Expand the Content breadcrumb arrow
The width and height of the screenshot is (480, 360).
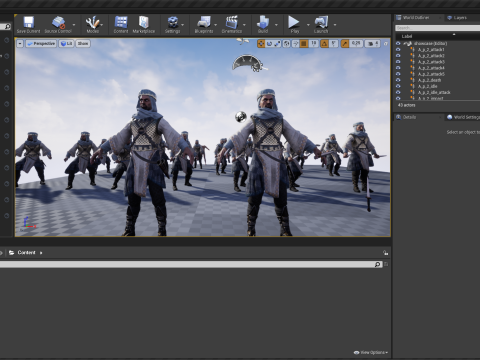coord(41,253)
